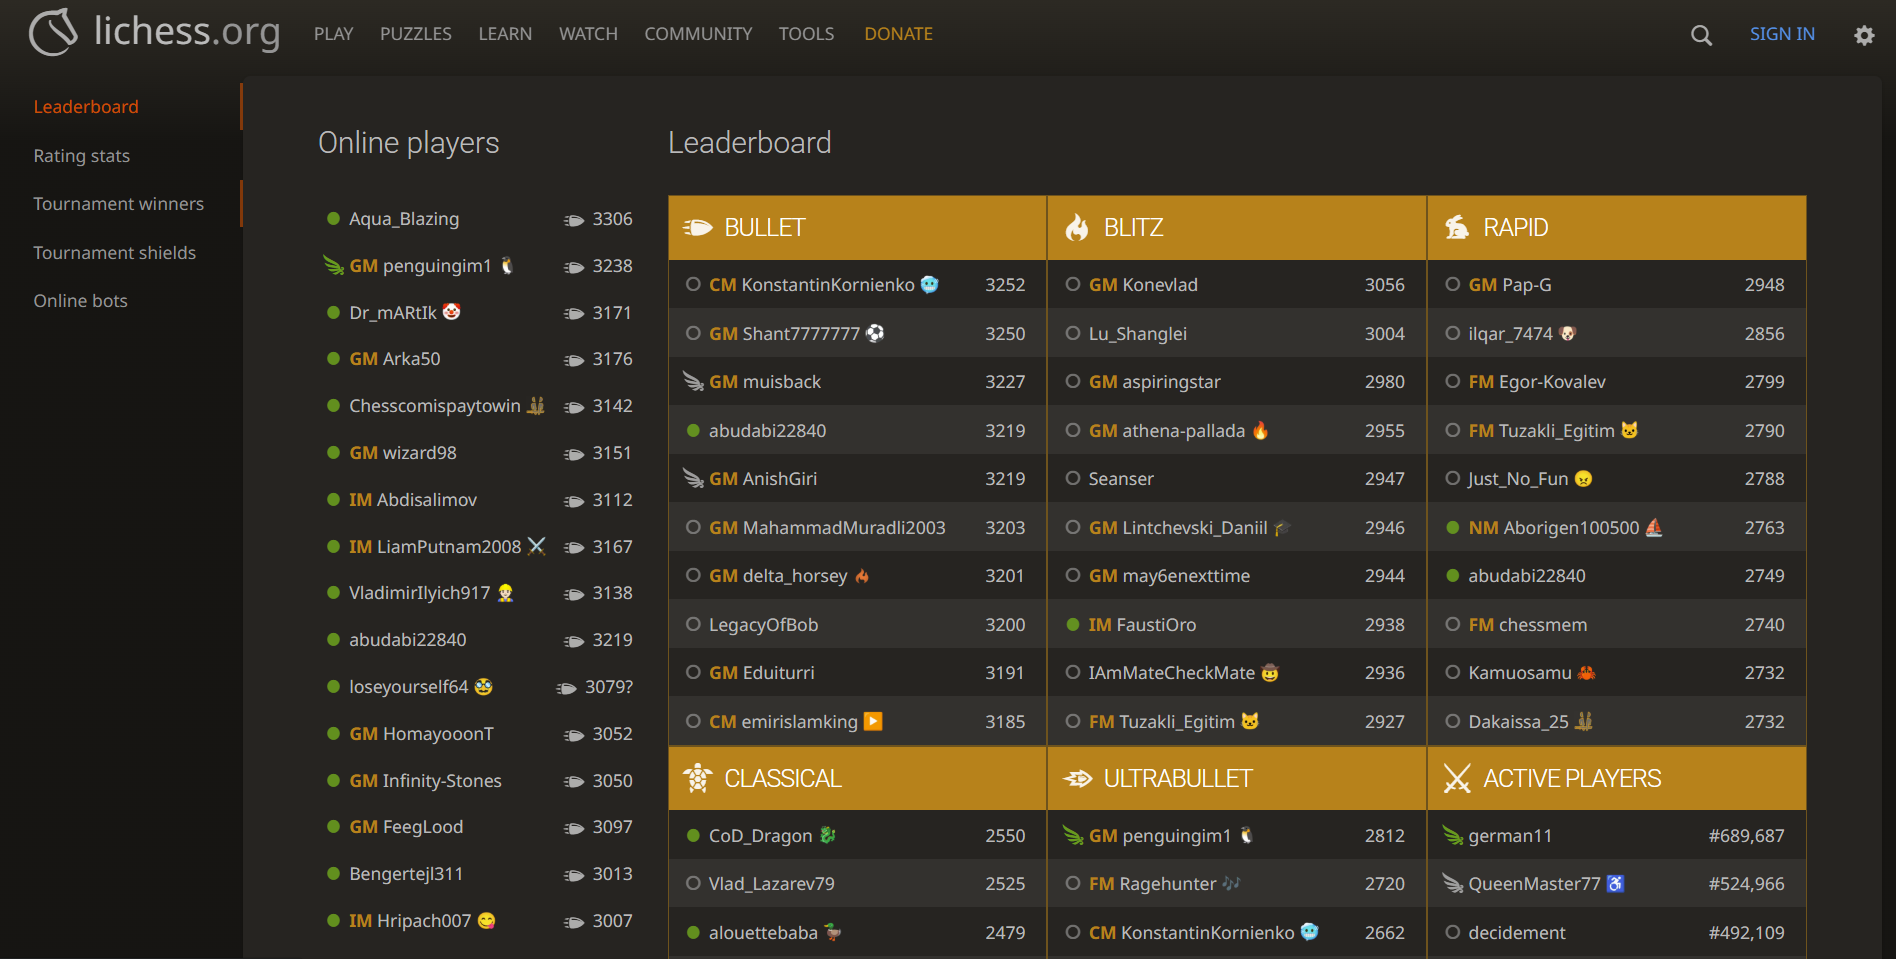Click cowboy flair next to IAmMateCheckMate
1896x959 pixels.
(1270, 672)
